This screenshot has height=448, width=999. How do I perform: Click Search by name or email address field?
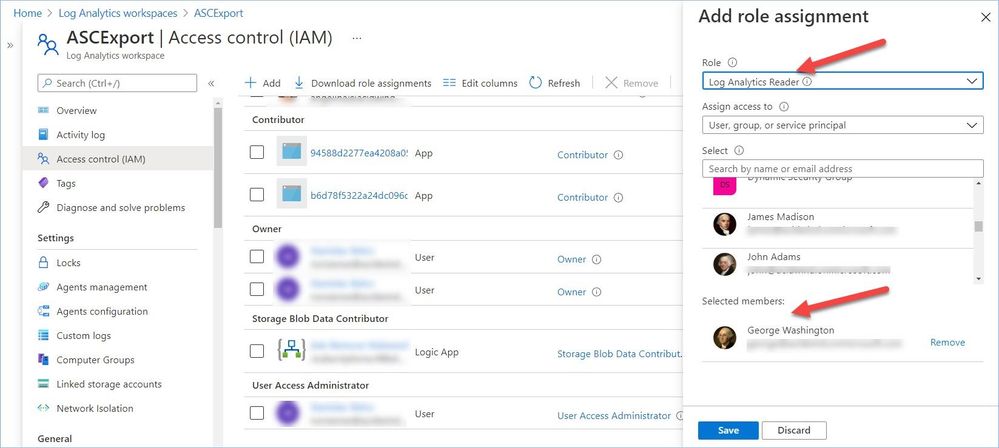point(842,168)
